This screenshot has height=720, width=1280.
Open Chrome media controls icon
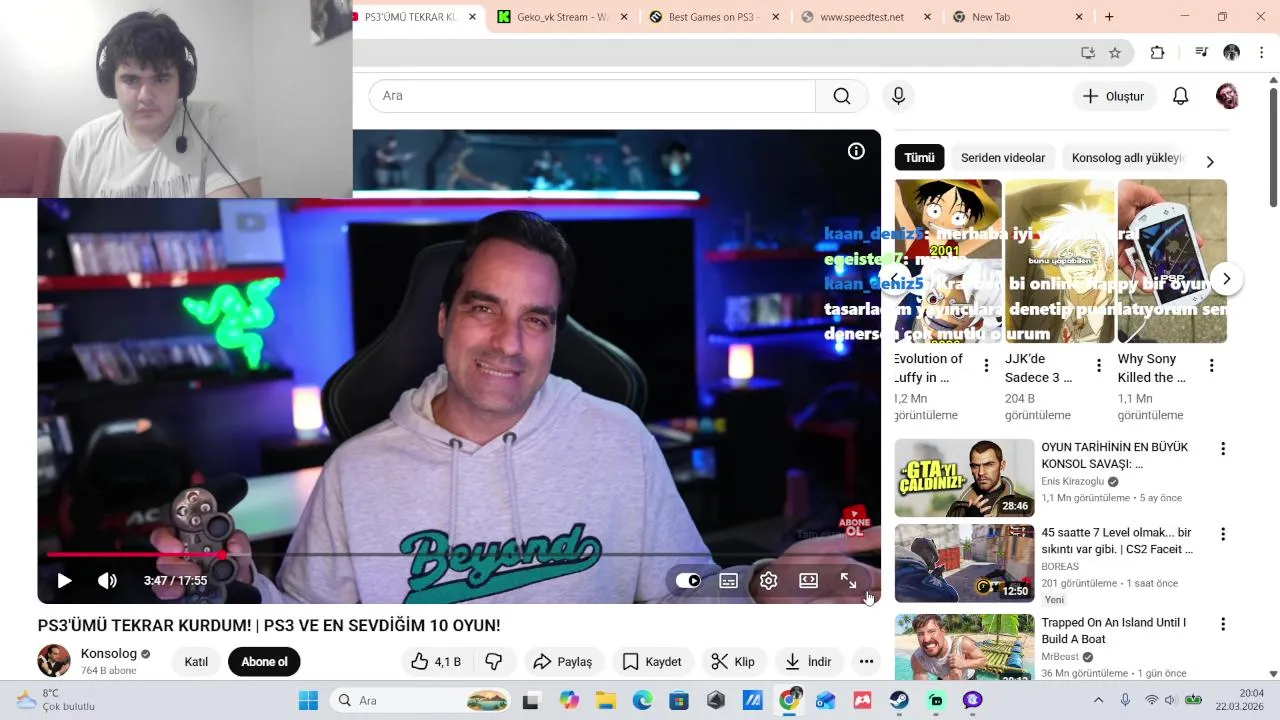[x=1201, y=53]
